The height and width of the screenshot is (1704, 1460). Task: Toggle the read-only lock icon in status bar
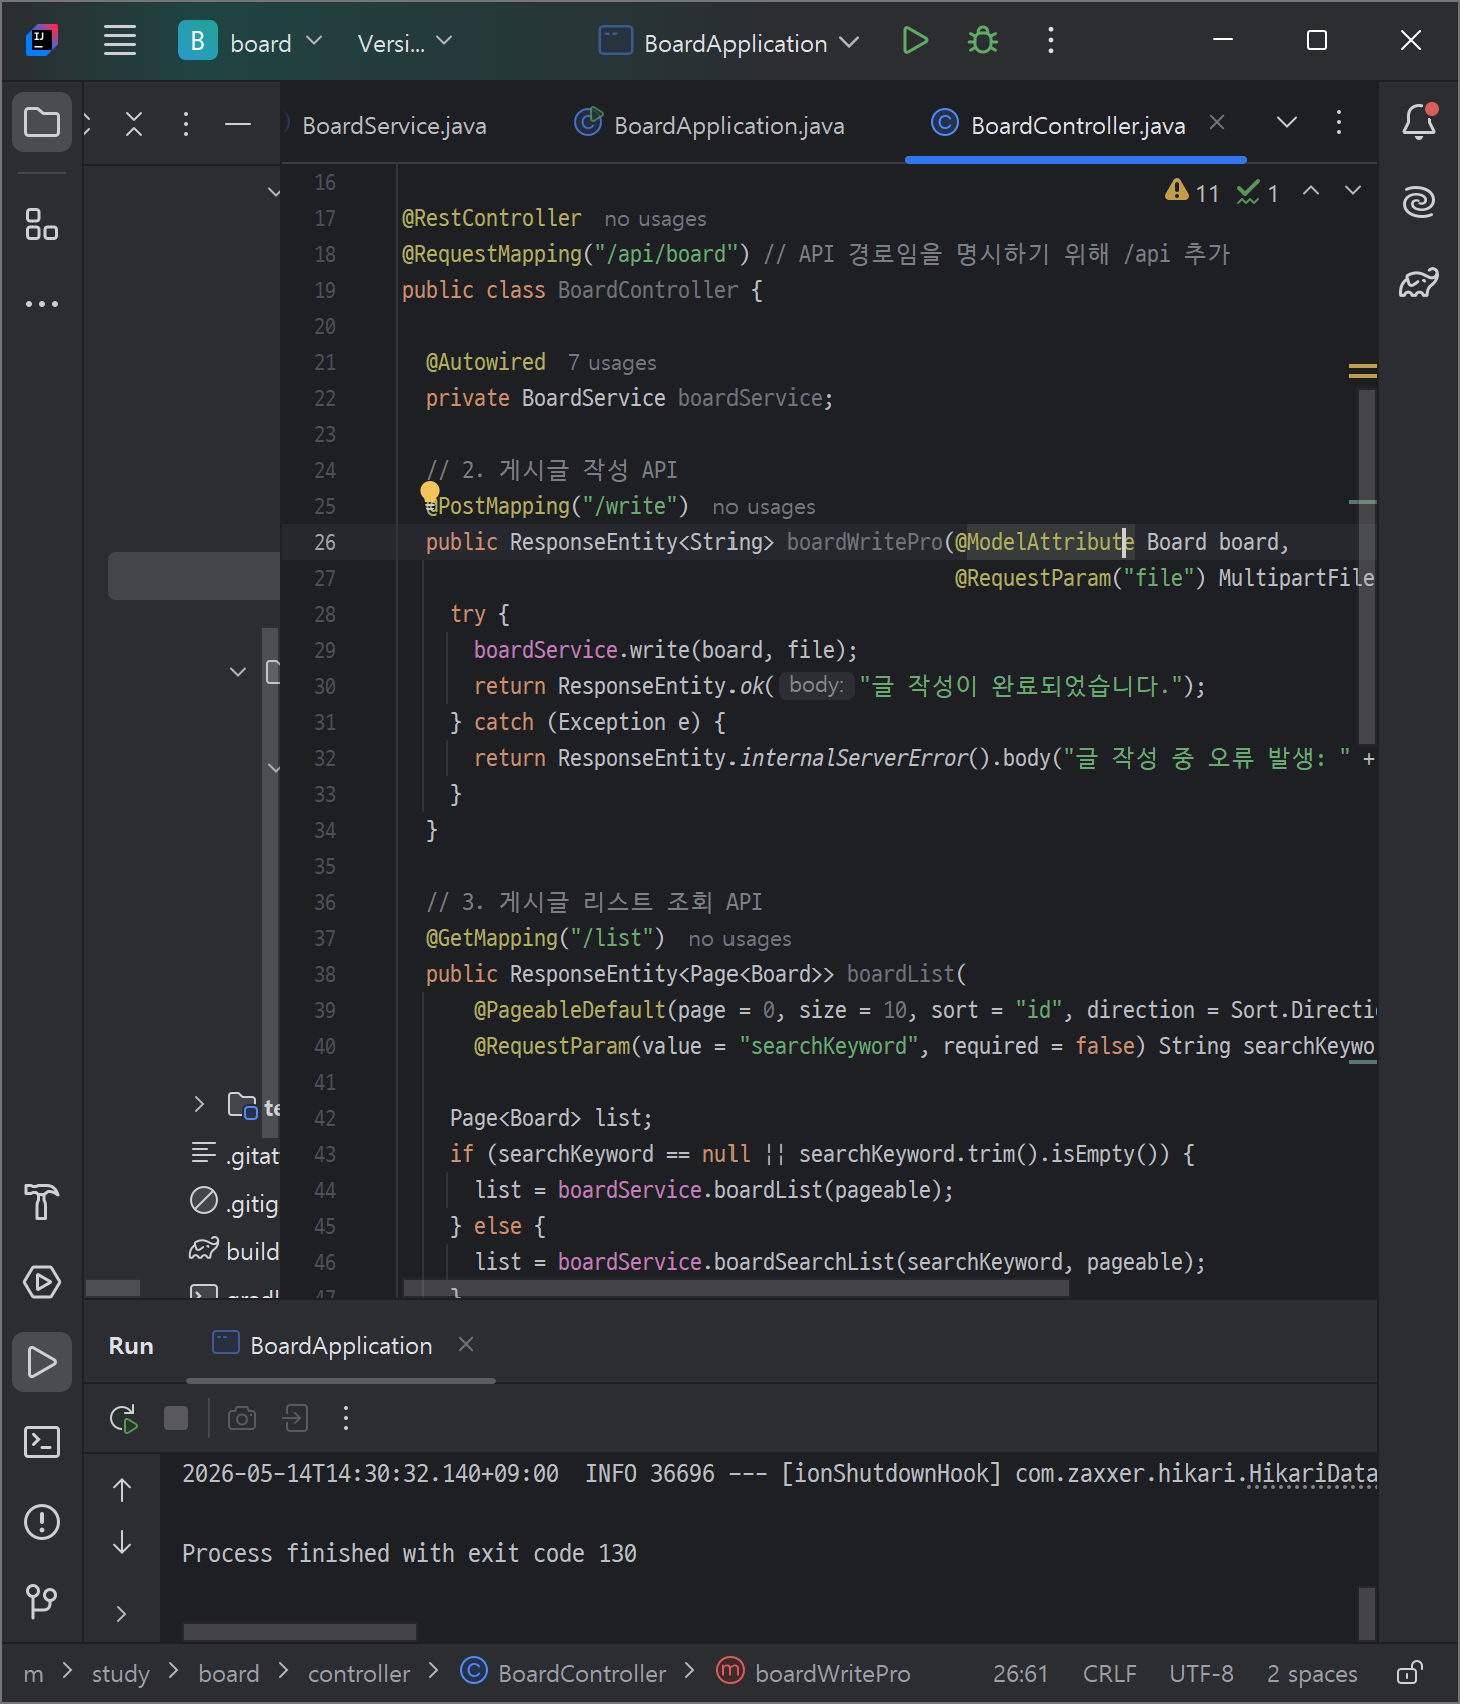pyautogui.click(x=1410, y=1673)
